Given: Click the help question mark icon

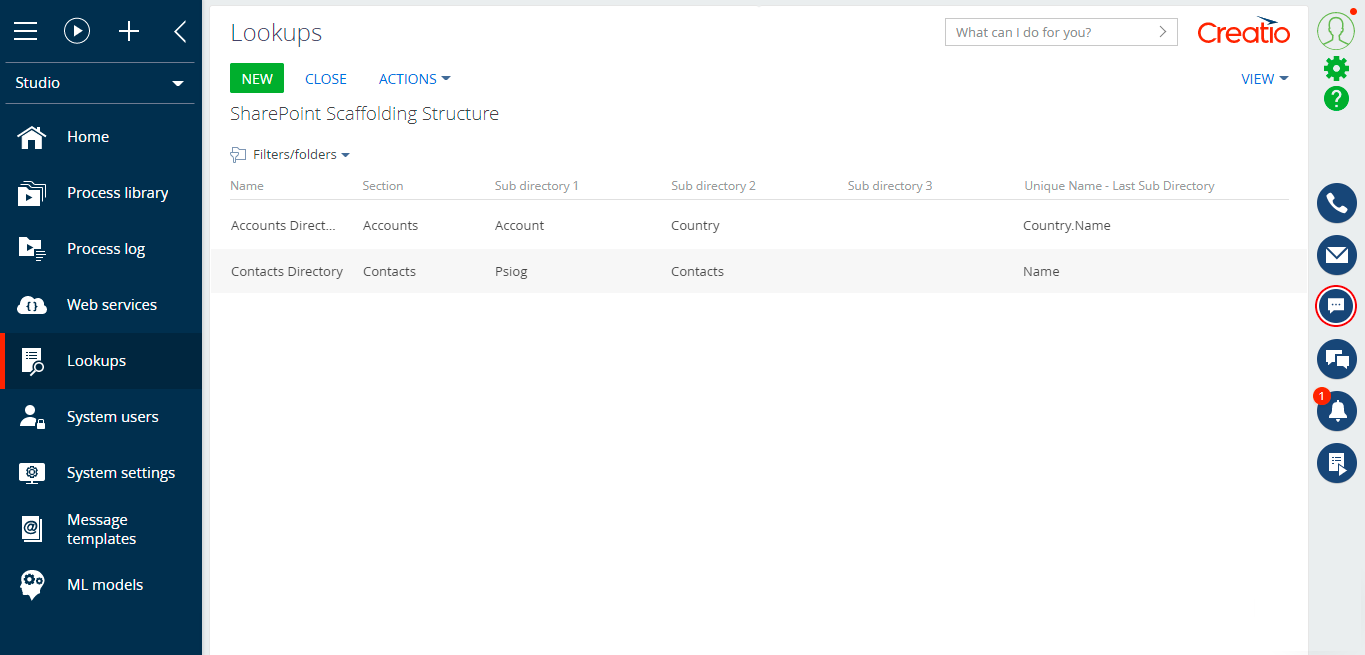Looking at the screenshot, I should pos(1336,99).
